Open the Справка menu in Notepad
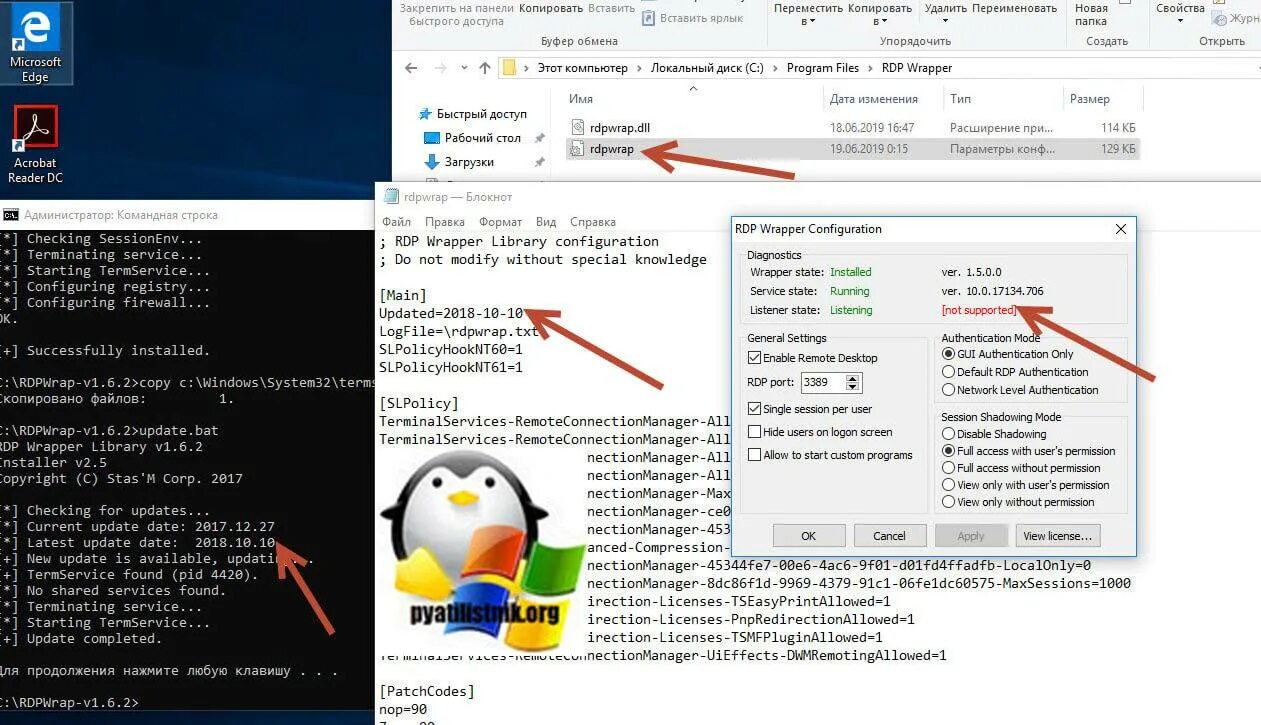This screenshot has width=1261, height=725. [x=592, y=222]
